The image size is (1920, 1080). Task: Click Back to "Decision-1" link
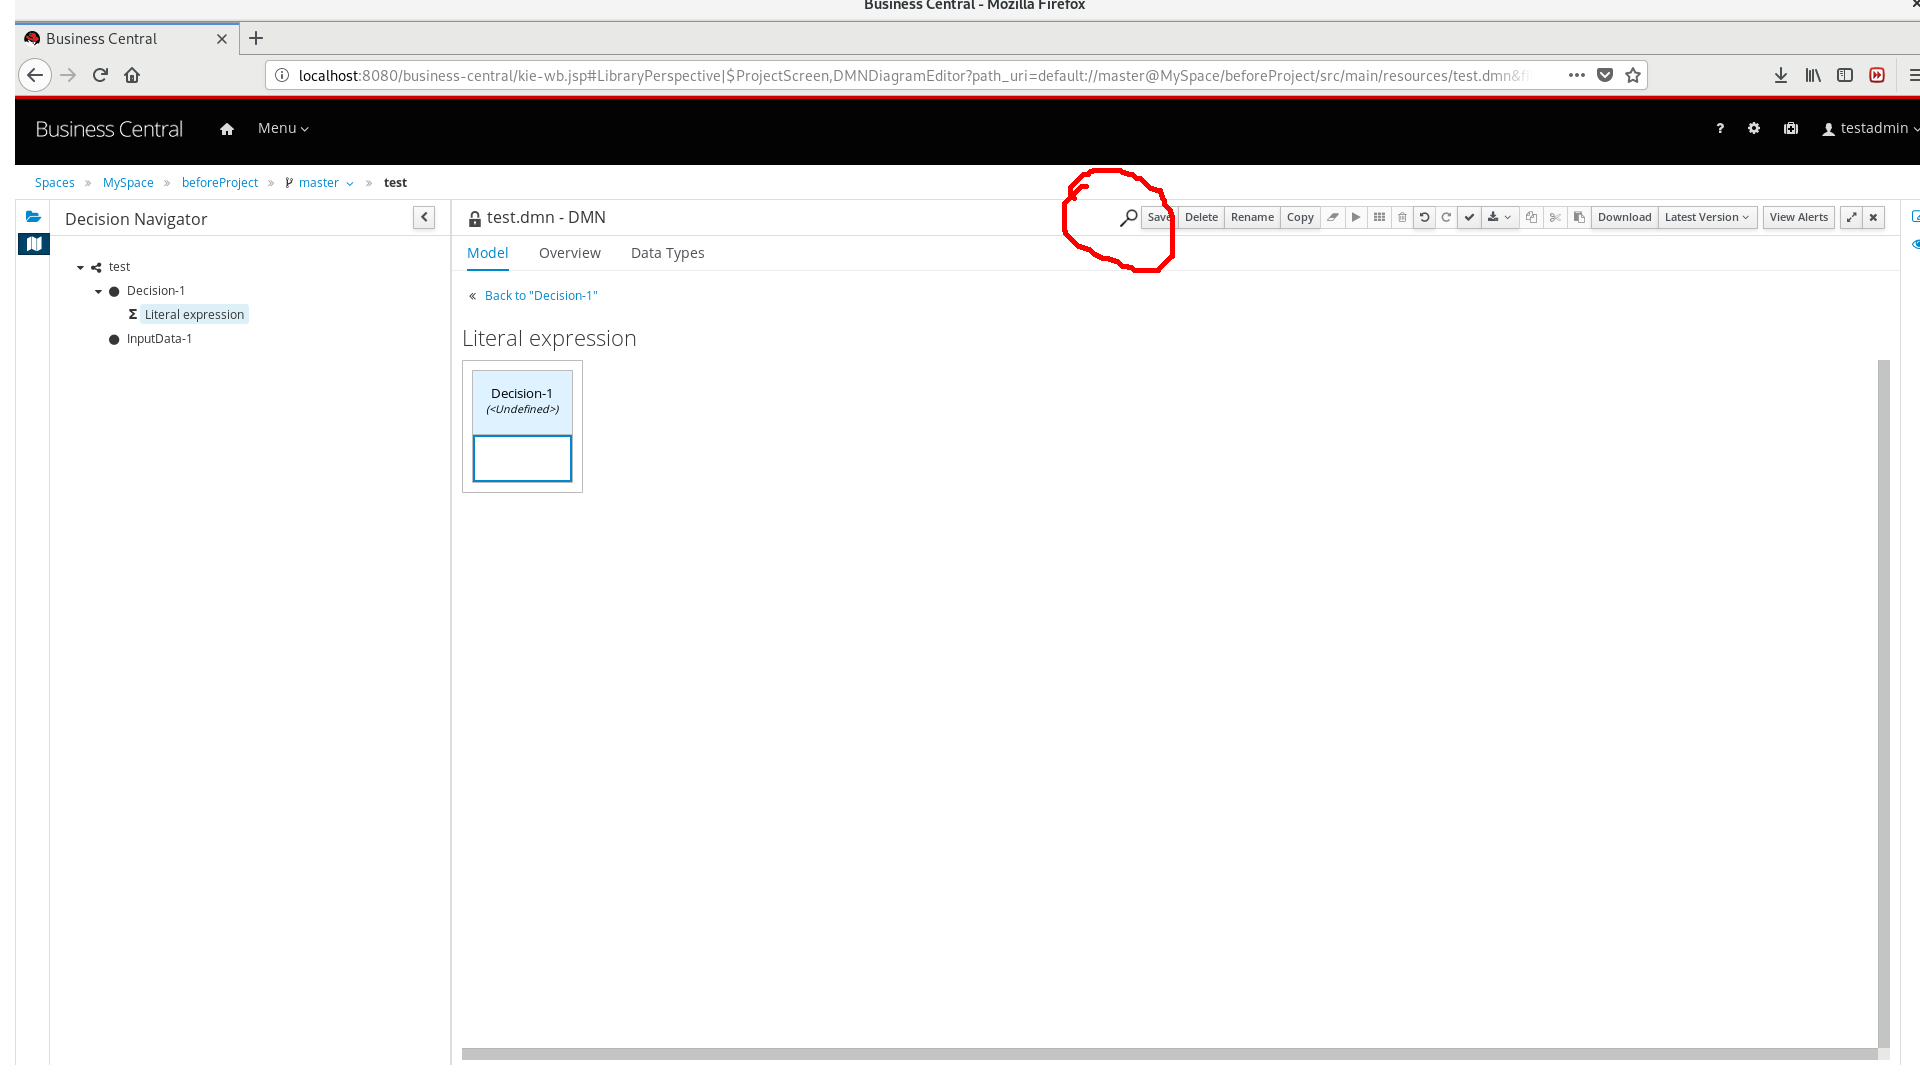tap(540, 296)
